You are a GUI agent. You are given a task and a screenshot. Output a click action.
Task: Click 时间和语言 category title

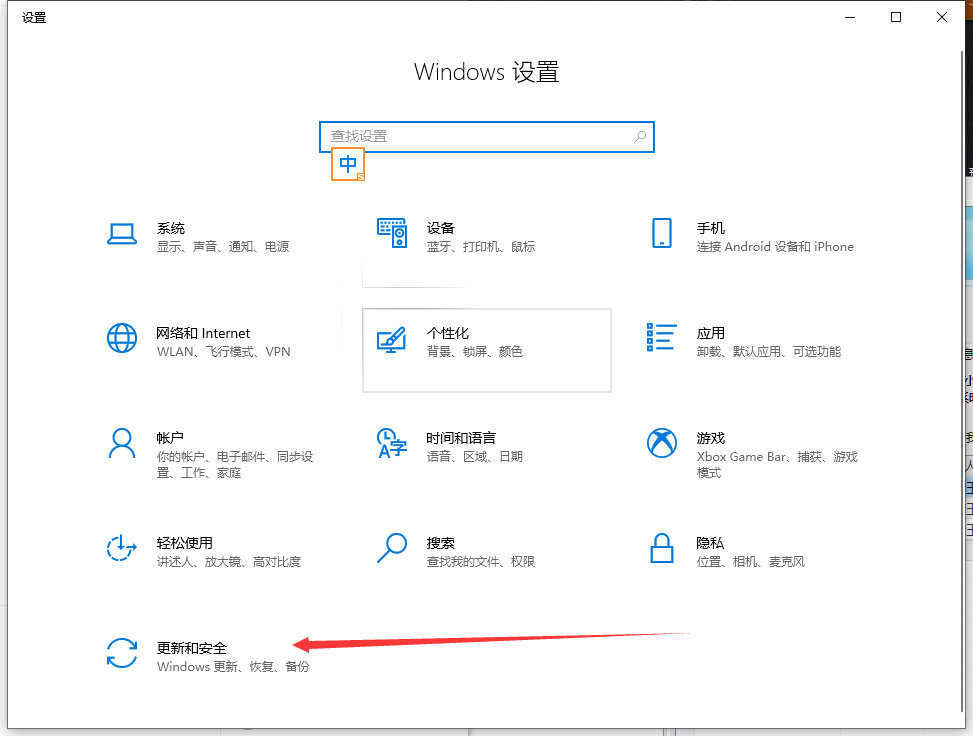point(461,438)
